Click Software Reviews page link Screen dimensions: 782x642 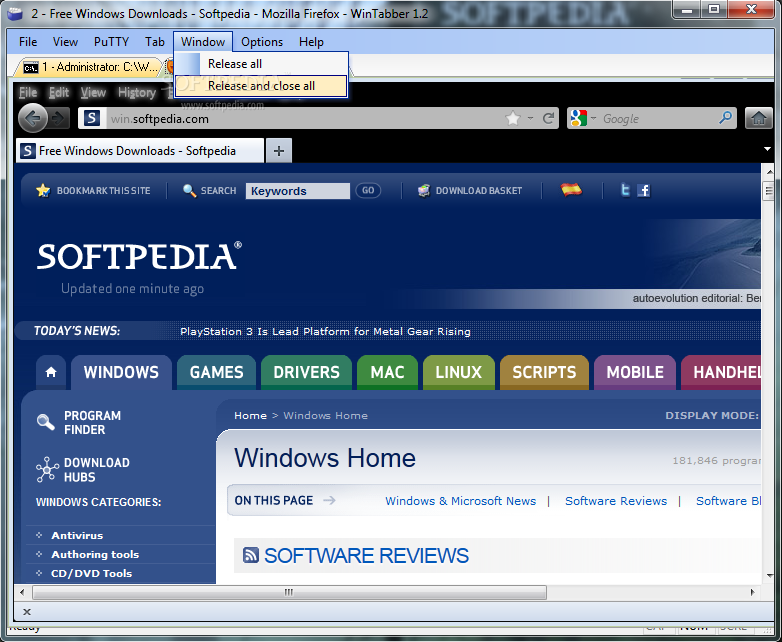[616, 501]
